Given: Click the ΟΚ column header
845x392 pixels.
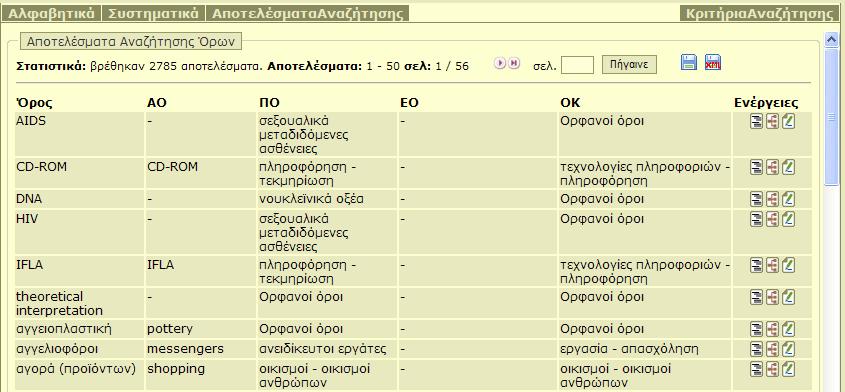Looking at the screenshot, I should [570, 102].
